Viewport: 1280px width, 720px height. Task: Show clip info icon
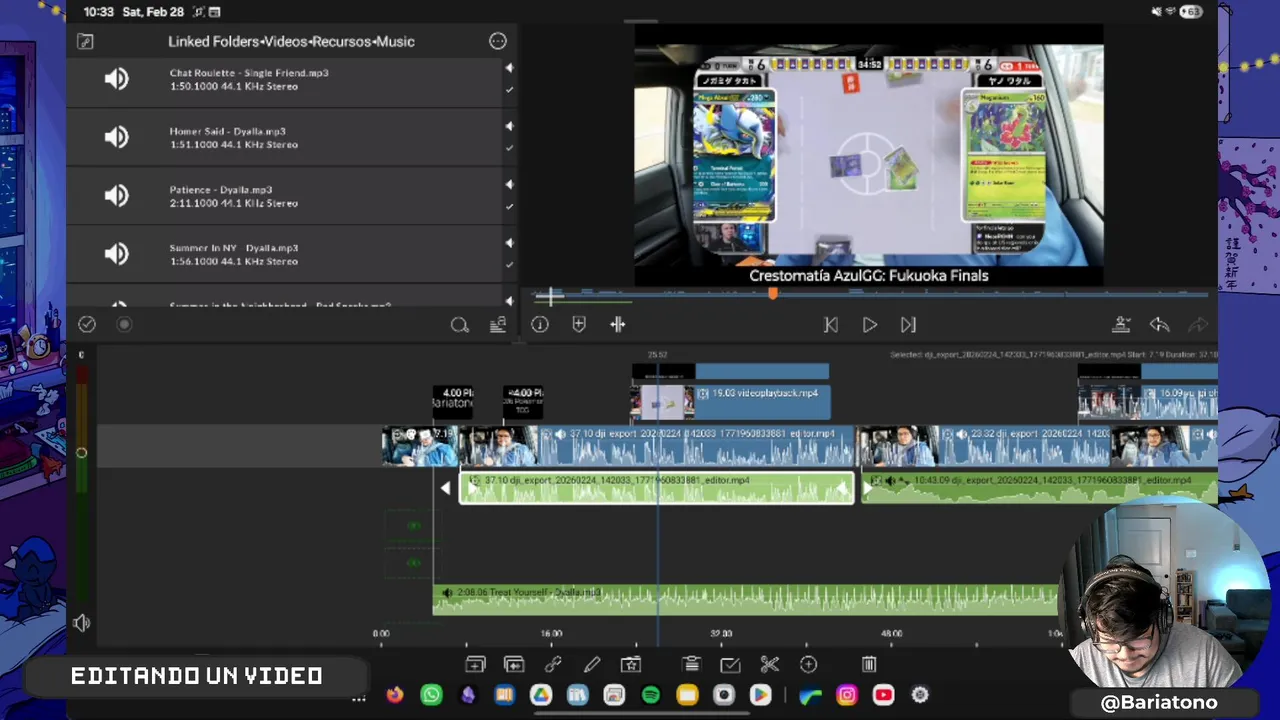540,324
